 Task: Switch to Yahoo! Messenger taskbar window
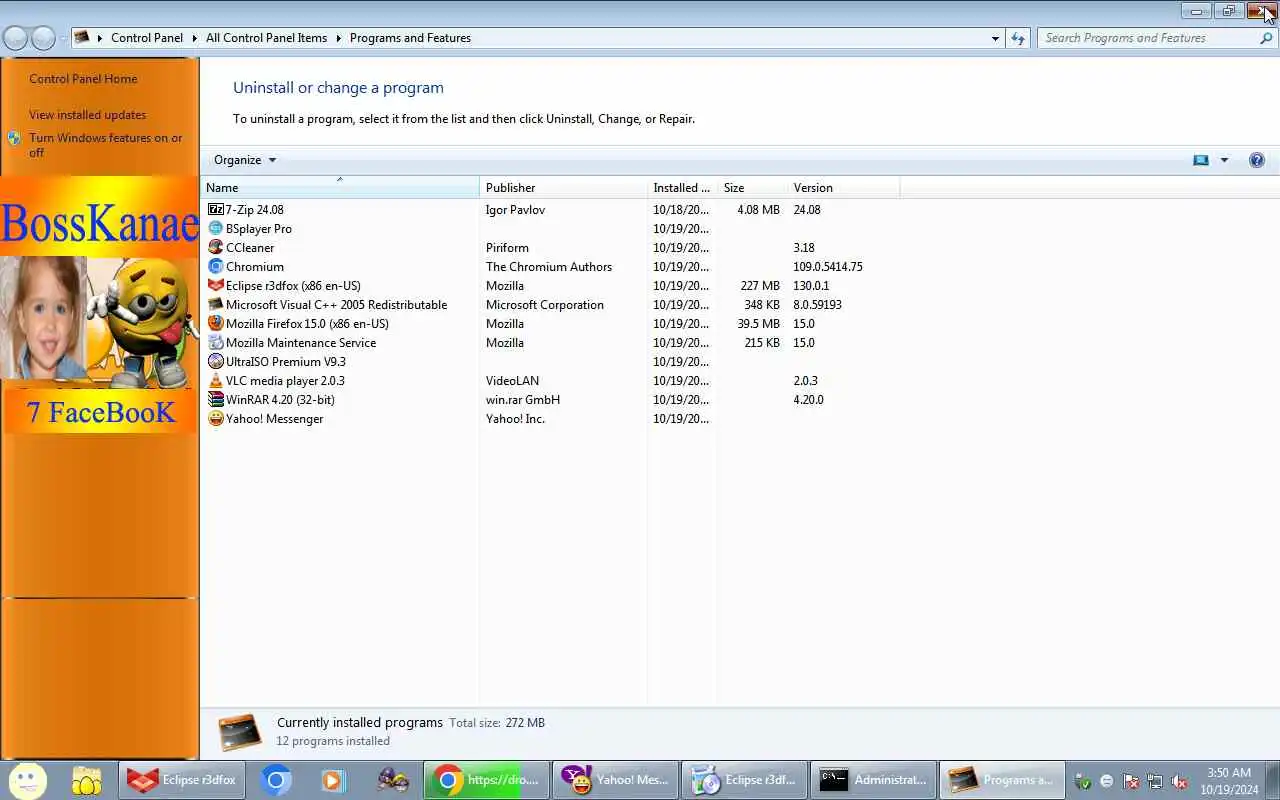tap(615, 780)
